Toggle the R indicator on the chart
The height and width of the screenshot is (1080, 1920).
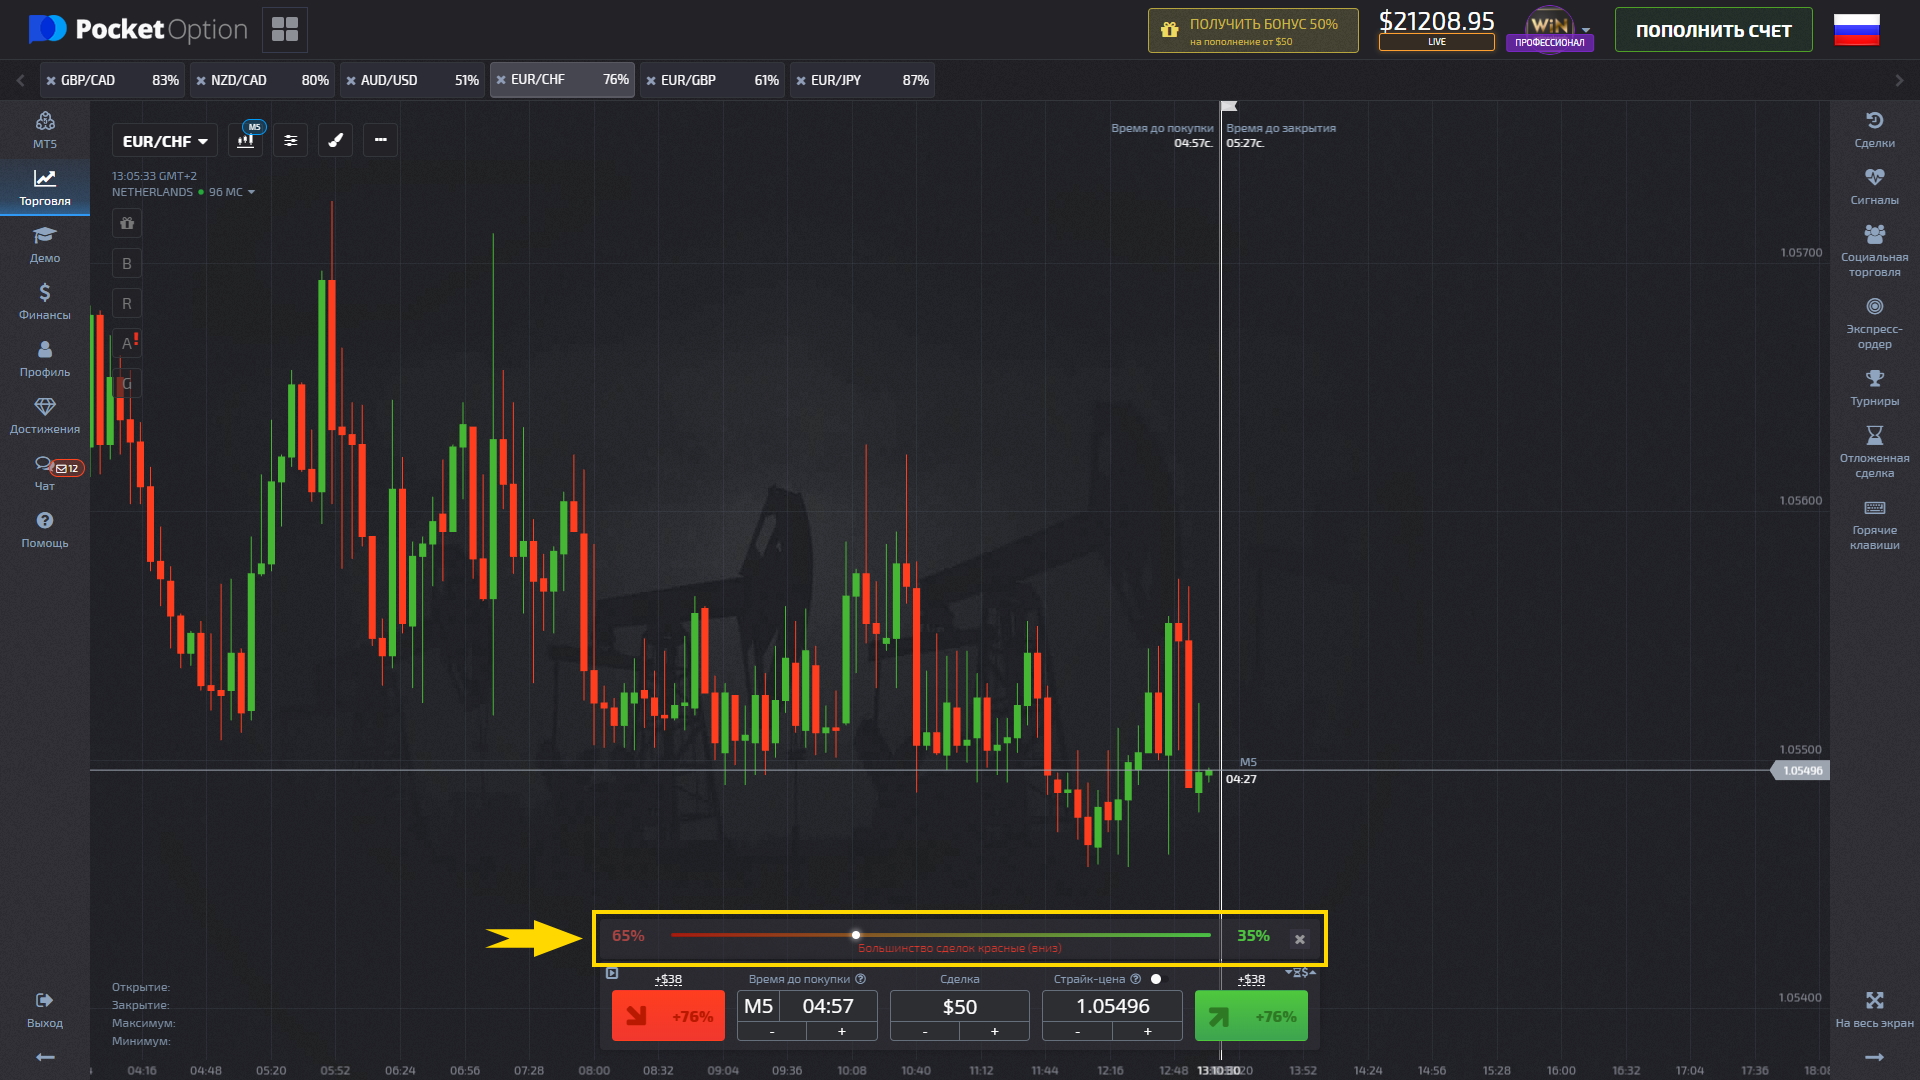pos(126,303)
